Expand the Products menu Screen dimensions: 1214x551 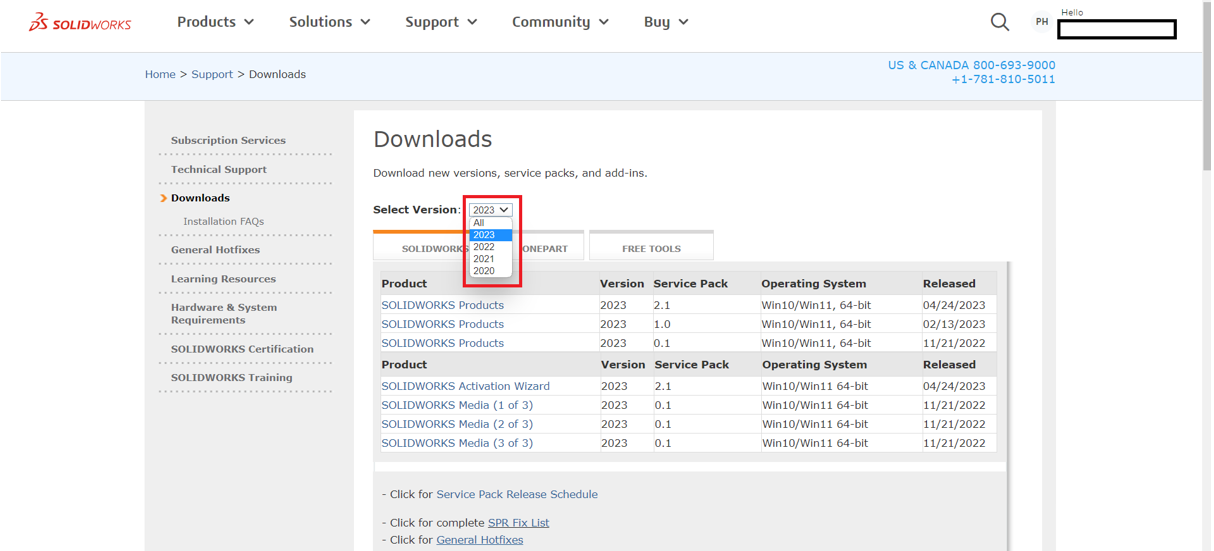(215, 22)
